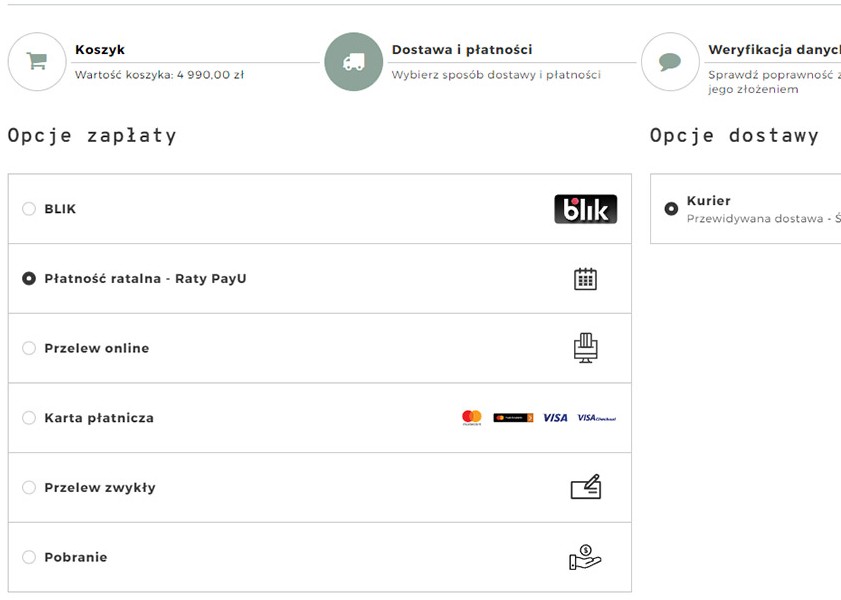841x600 pixels.
Task: Select Płatność ratalna - Raty PayU radio
Action: (29, 279)
